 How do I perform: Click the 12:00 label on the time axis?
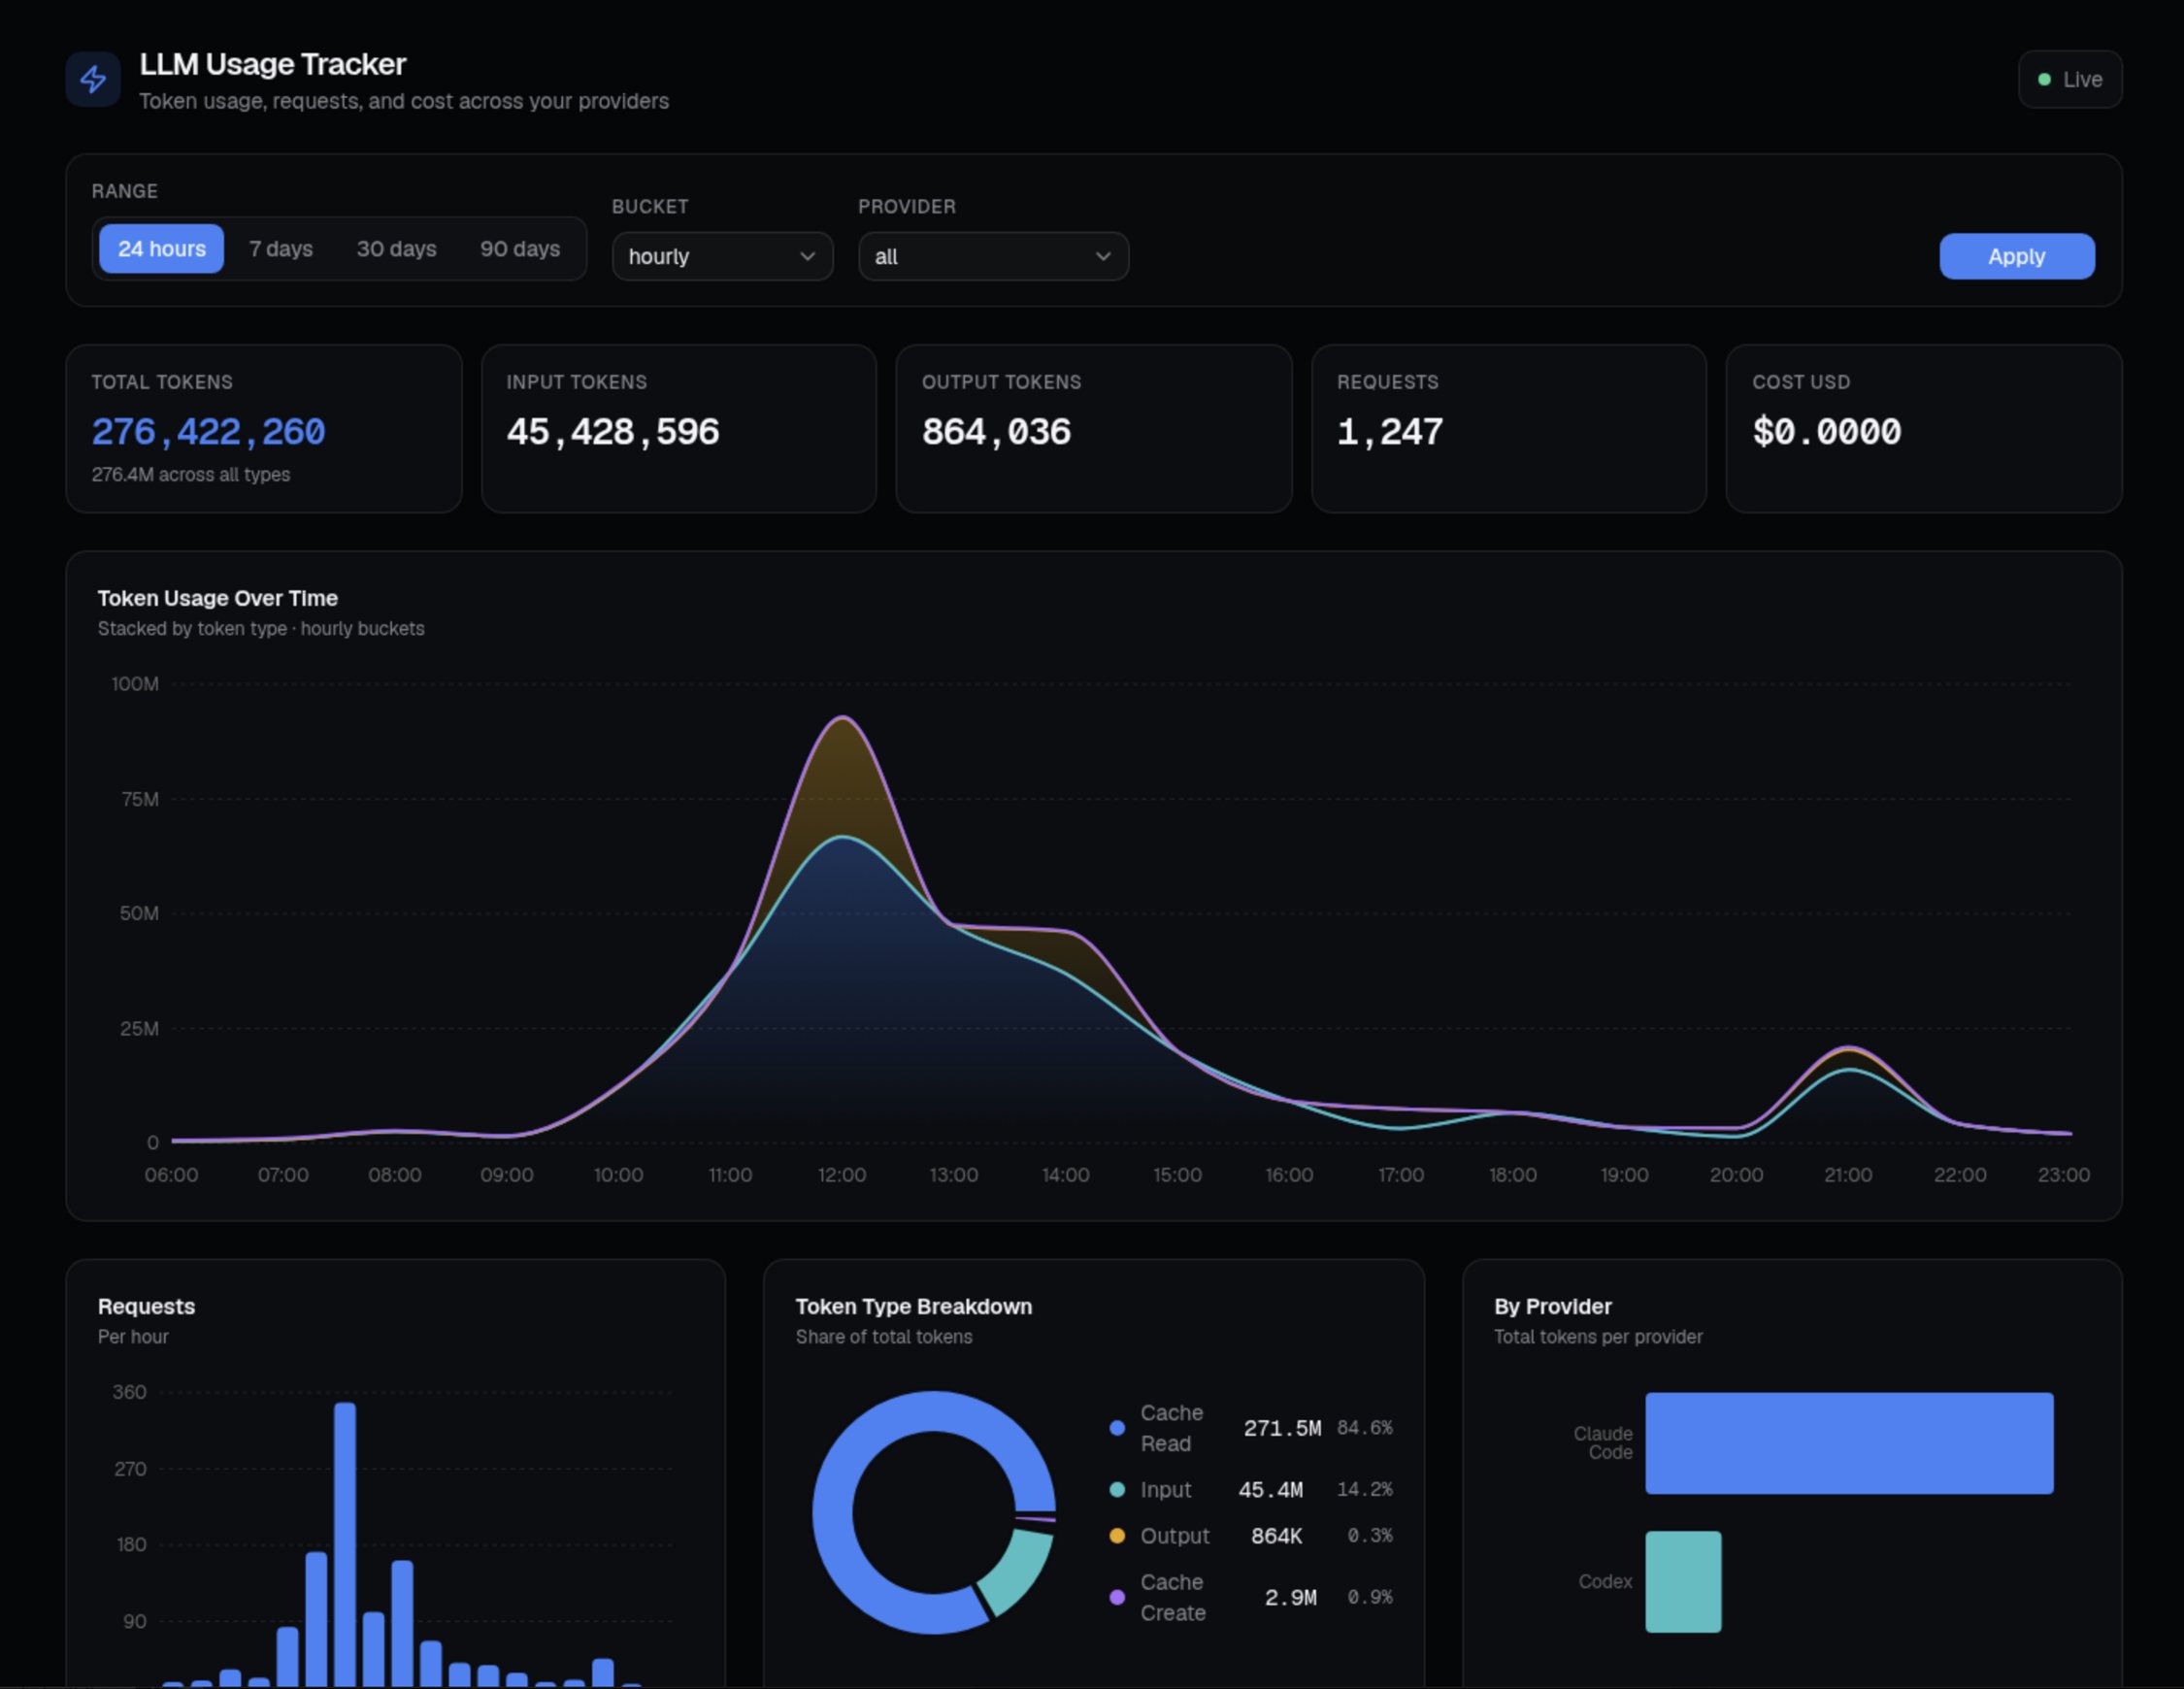pyautogui.click(x=841, y=1174)
